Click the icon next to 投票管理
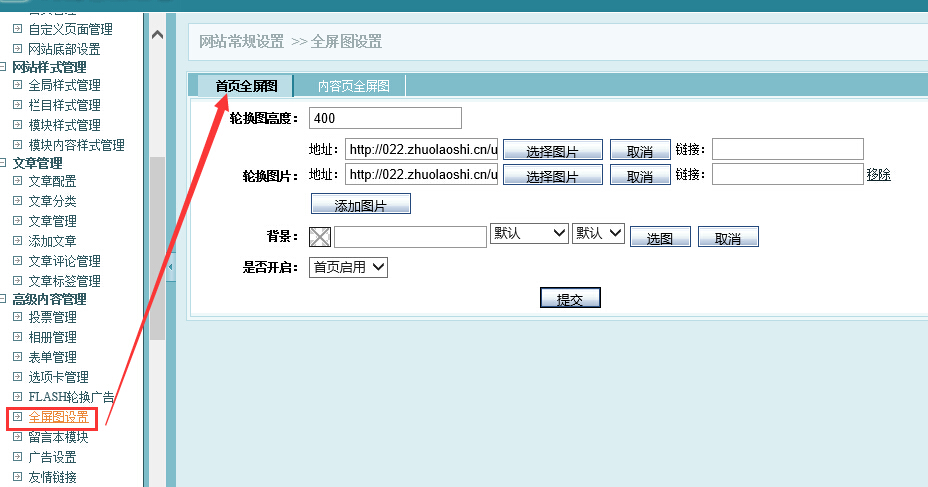The height and width of the screenshot is (487, 928). [x=17, y=317]
